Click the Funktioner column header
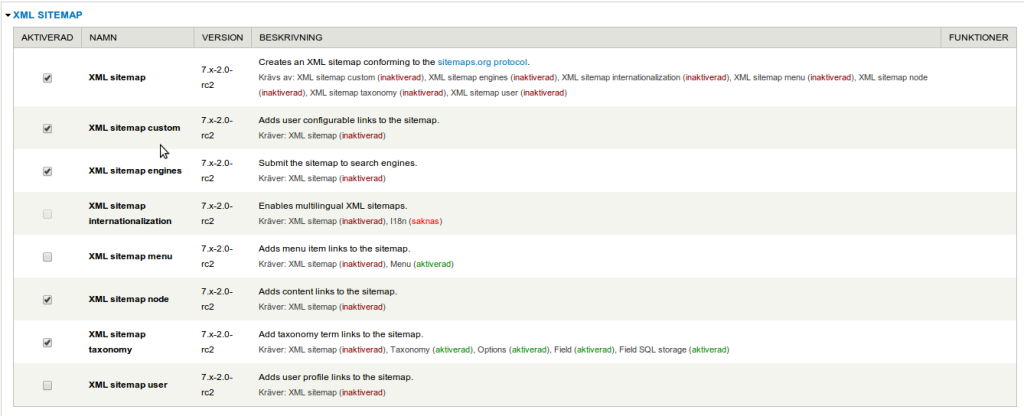 [x=977, y=37]
